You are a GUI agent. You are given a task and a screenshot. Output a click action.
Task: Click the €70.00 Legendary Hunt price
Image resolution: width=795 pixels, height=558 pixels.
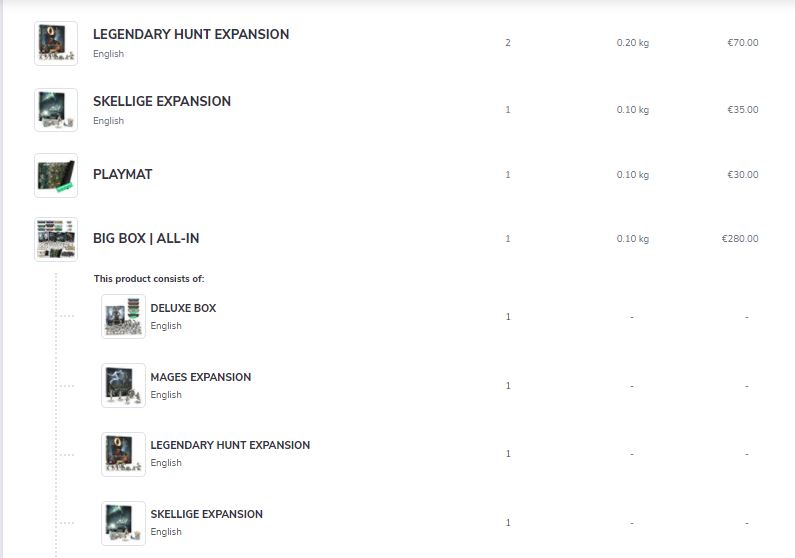point(743,43)
